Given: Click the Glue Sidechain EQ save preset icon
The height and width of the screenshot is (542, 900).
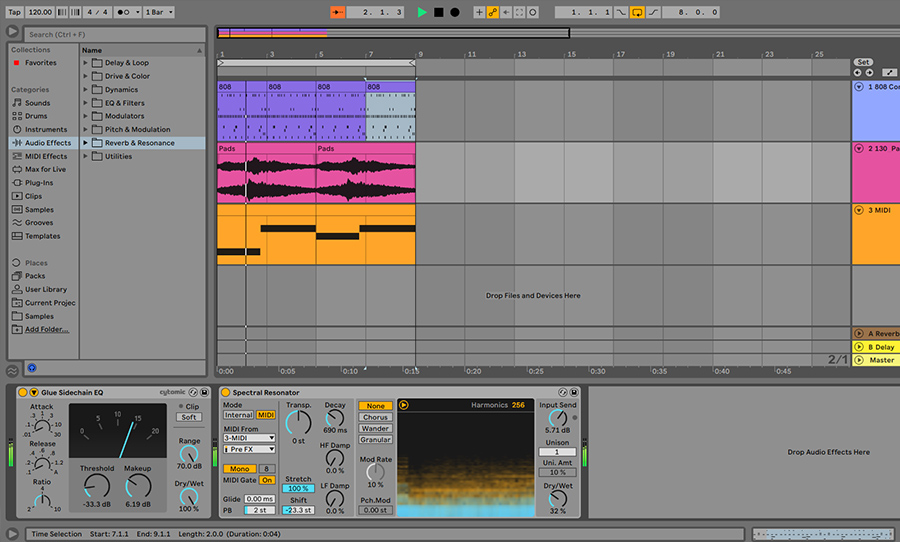Looking at the screenshot, I should 204,392.
